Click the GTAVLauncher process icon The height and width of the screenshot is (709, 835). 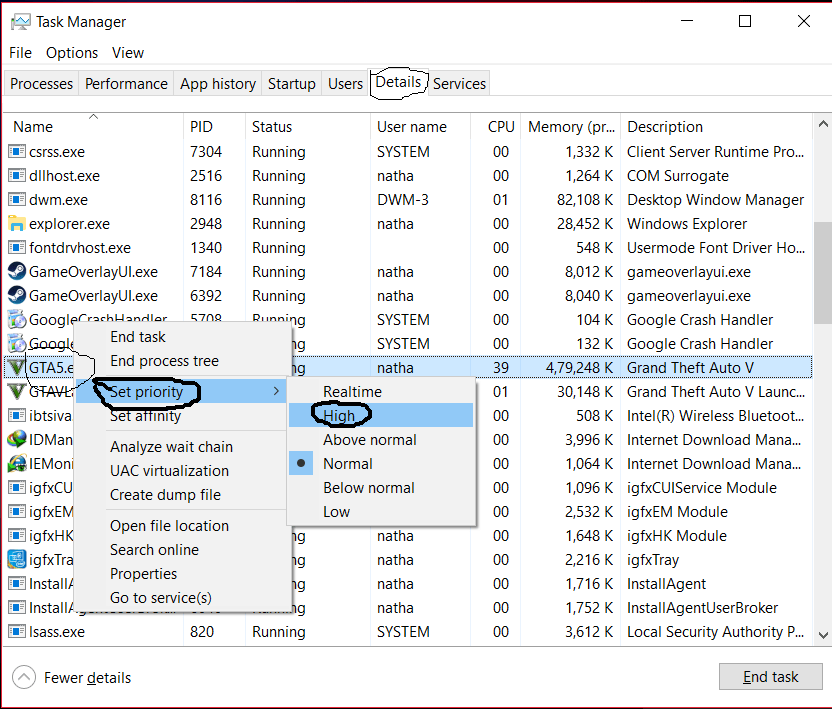coord(17,392)
